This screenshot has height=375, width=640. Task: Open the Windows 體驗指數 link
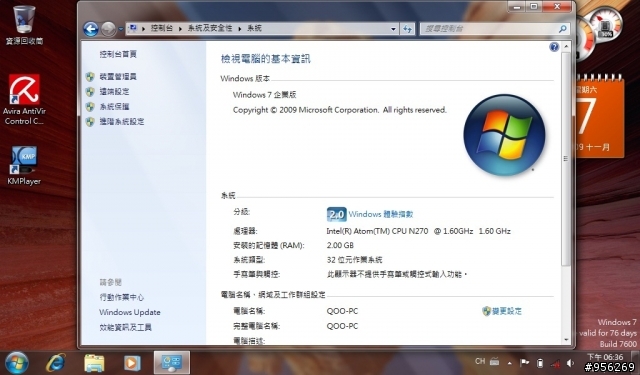381,214
